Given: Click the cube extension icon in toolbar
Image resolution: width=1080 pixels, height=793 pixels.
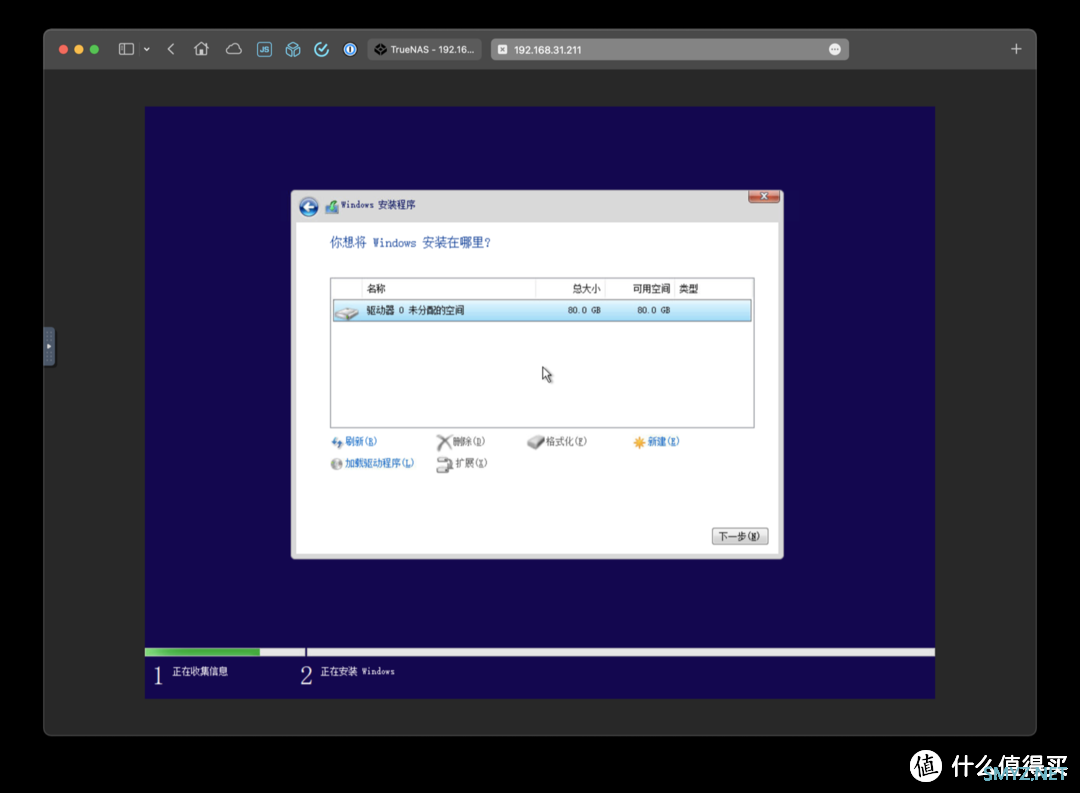Looking at the screenshot, I should coord(293,49).
